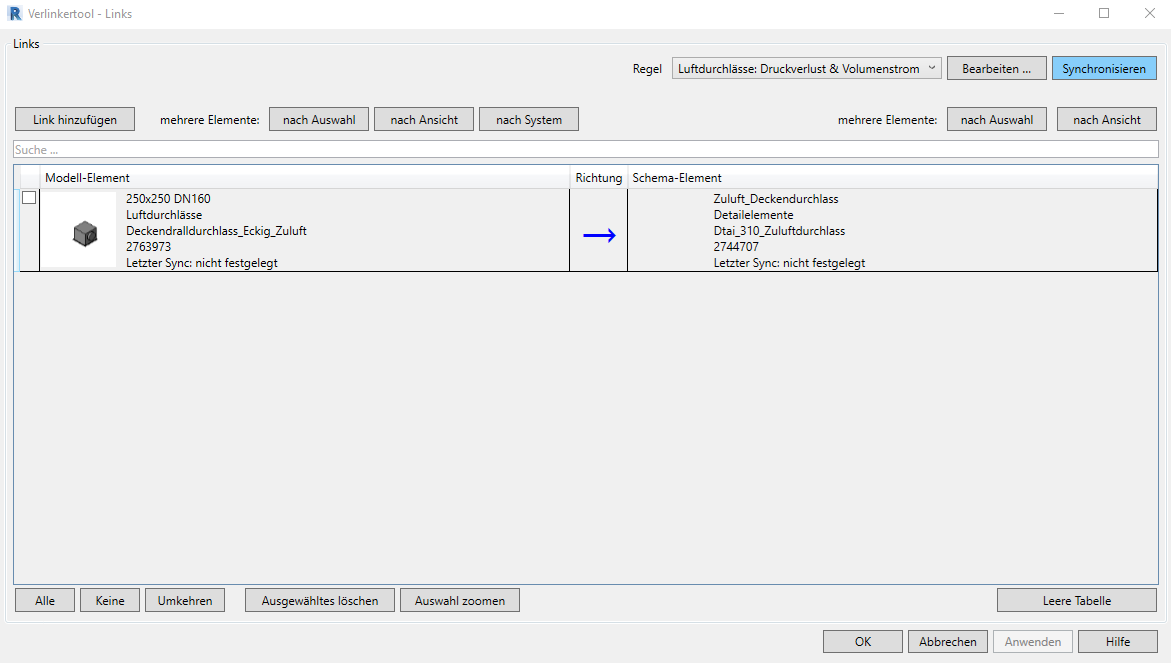Invert the selection with Umkehren
Viewport: 1171px width, 663px height.
click(x=185, y=601)
